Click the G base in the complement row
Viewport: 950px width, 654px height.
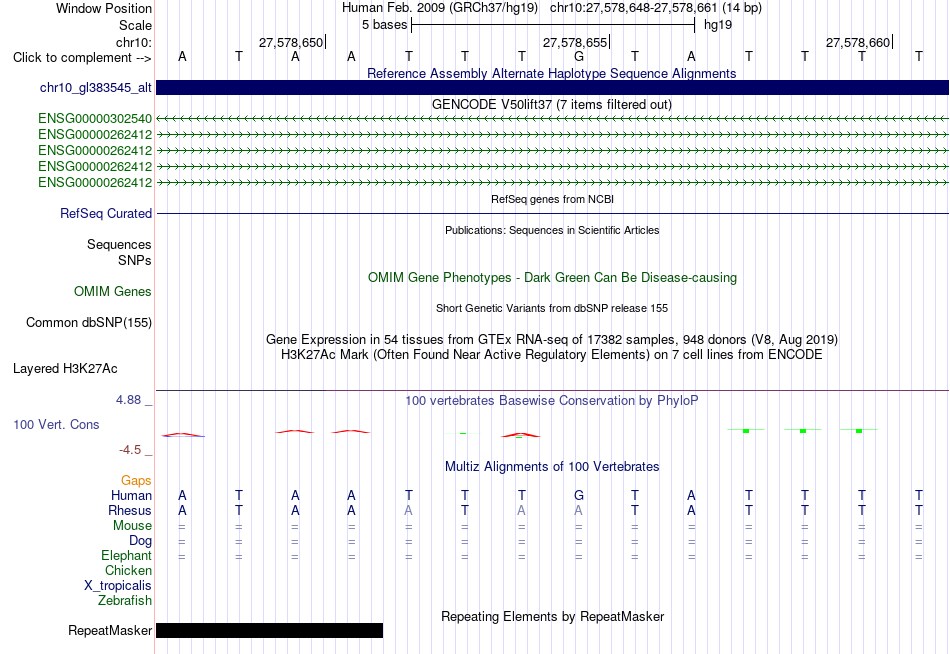[579, 56]
